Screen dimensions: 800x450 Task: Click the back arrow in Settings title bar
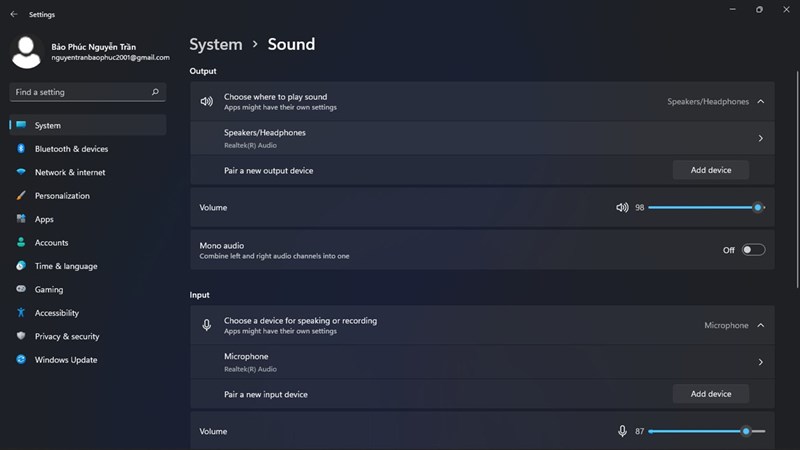point(13,15)
